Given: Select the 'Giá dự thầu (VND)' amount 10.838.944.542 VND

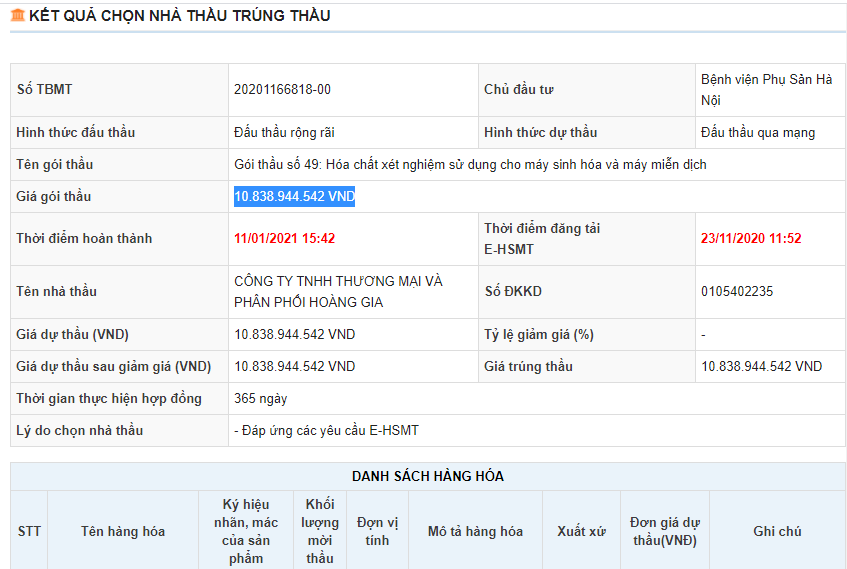Looking at the screenshot, I should coord(294,334).
